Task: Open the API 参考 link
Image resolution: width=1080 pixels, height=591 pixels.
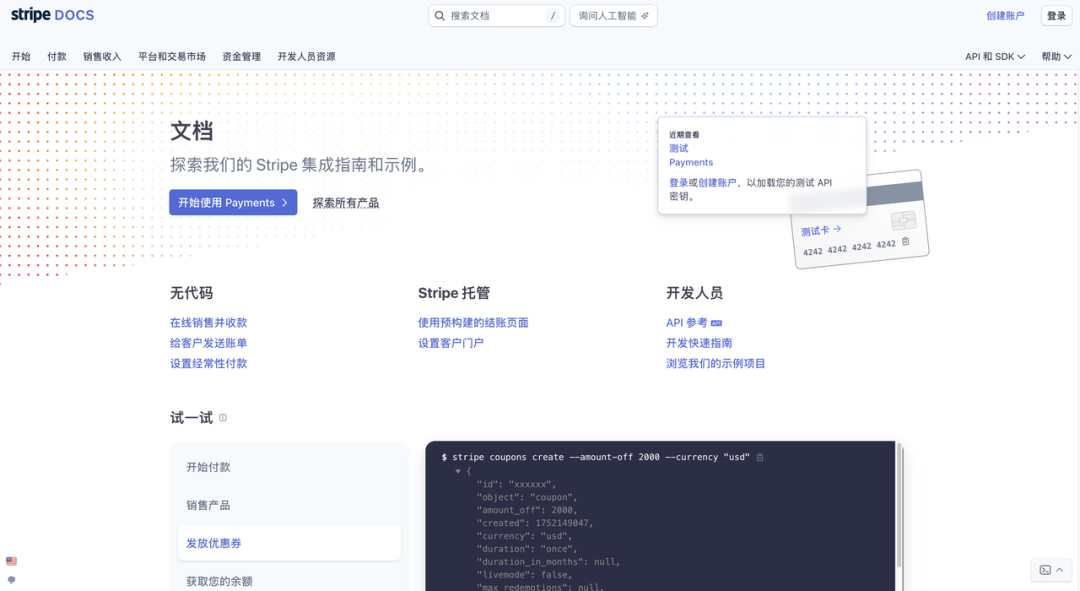Action: point(686,322)
